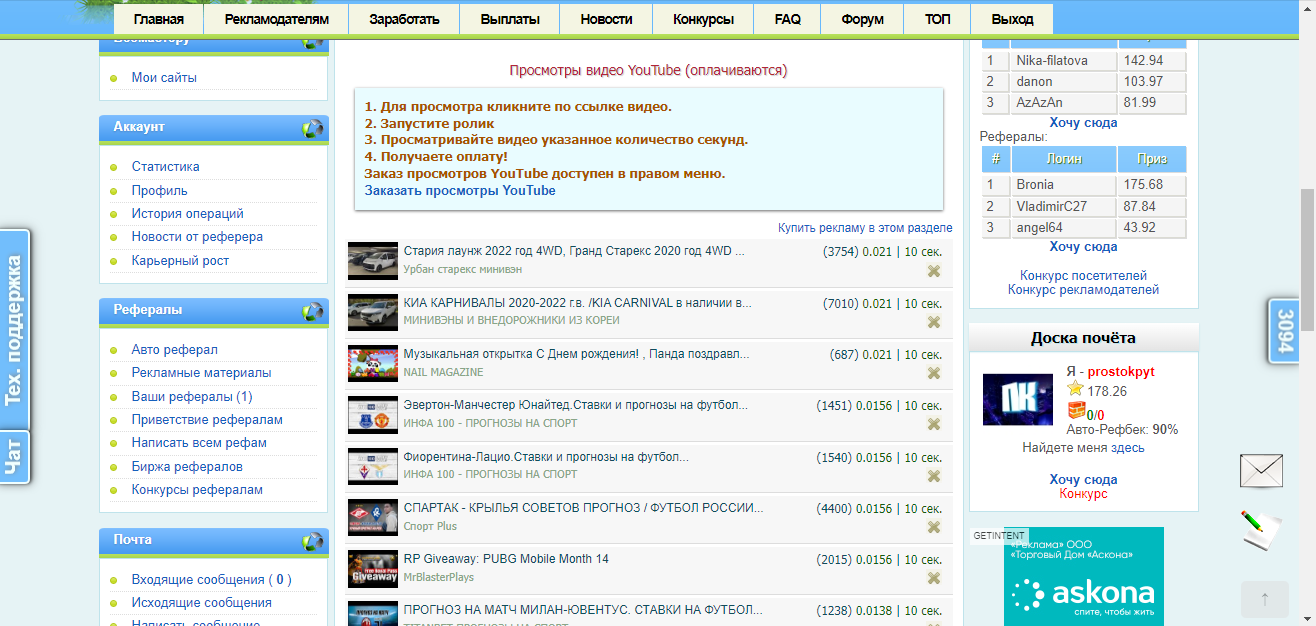This screenshot has height=626, width=1316.
Task: Remove the Фиорентина-Лацио video row
Action: coord(934,476)
